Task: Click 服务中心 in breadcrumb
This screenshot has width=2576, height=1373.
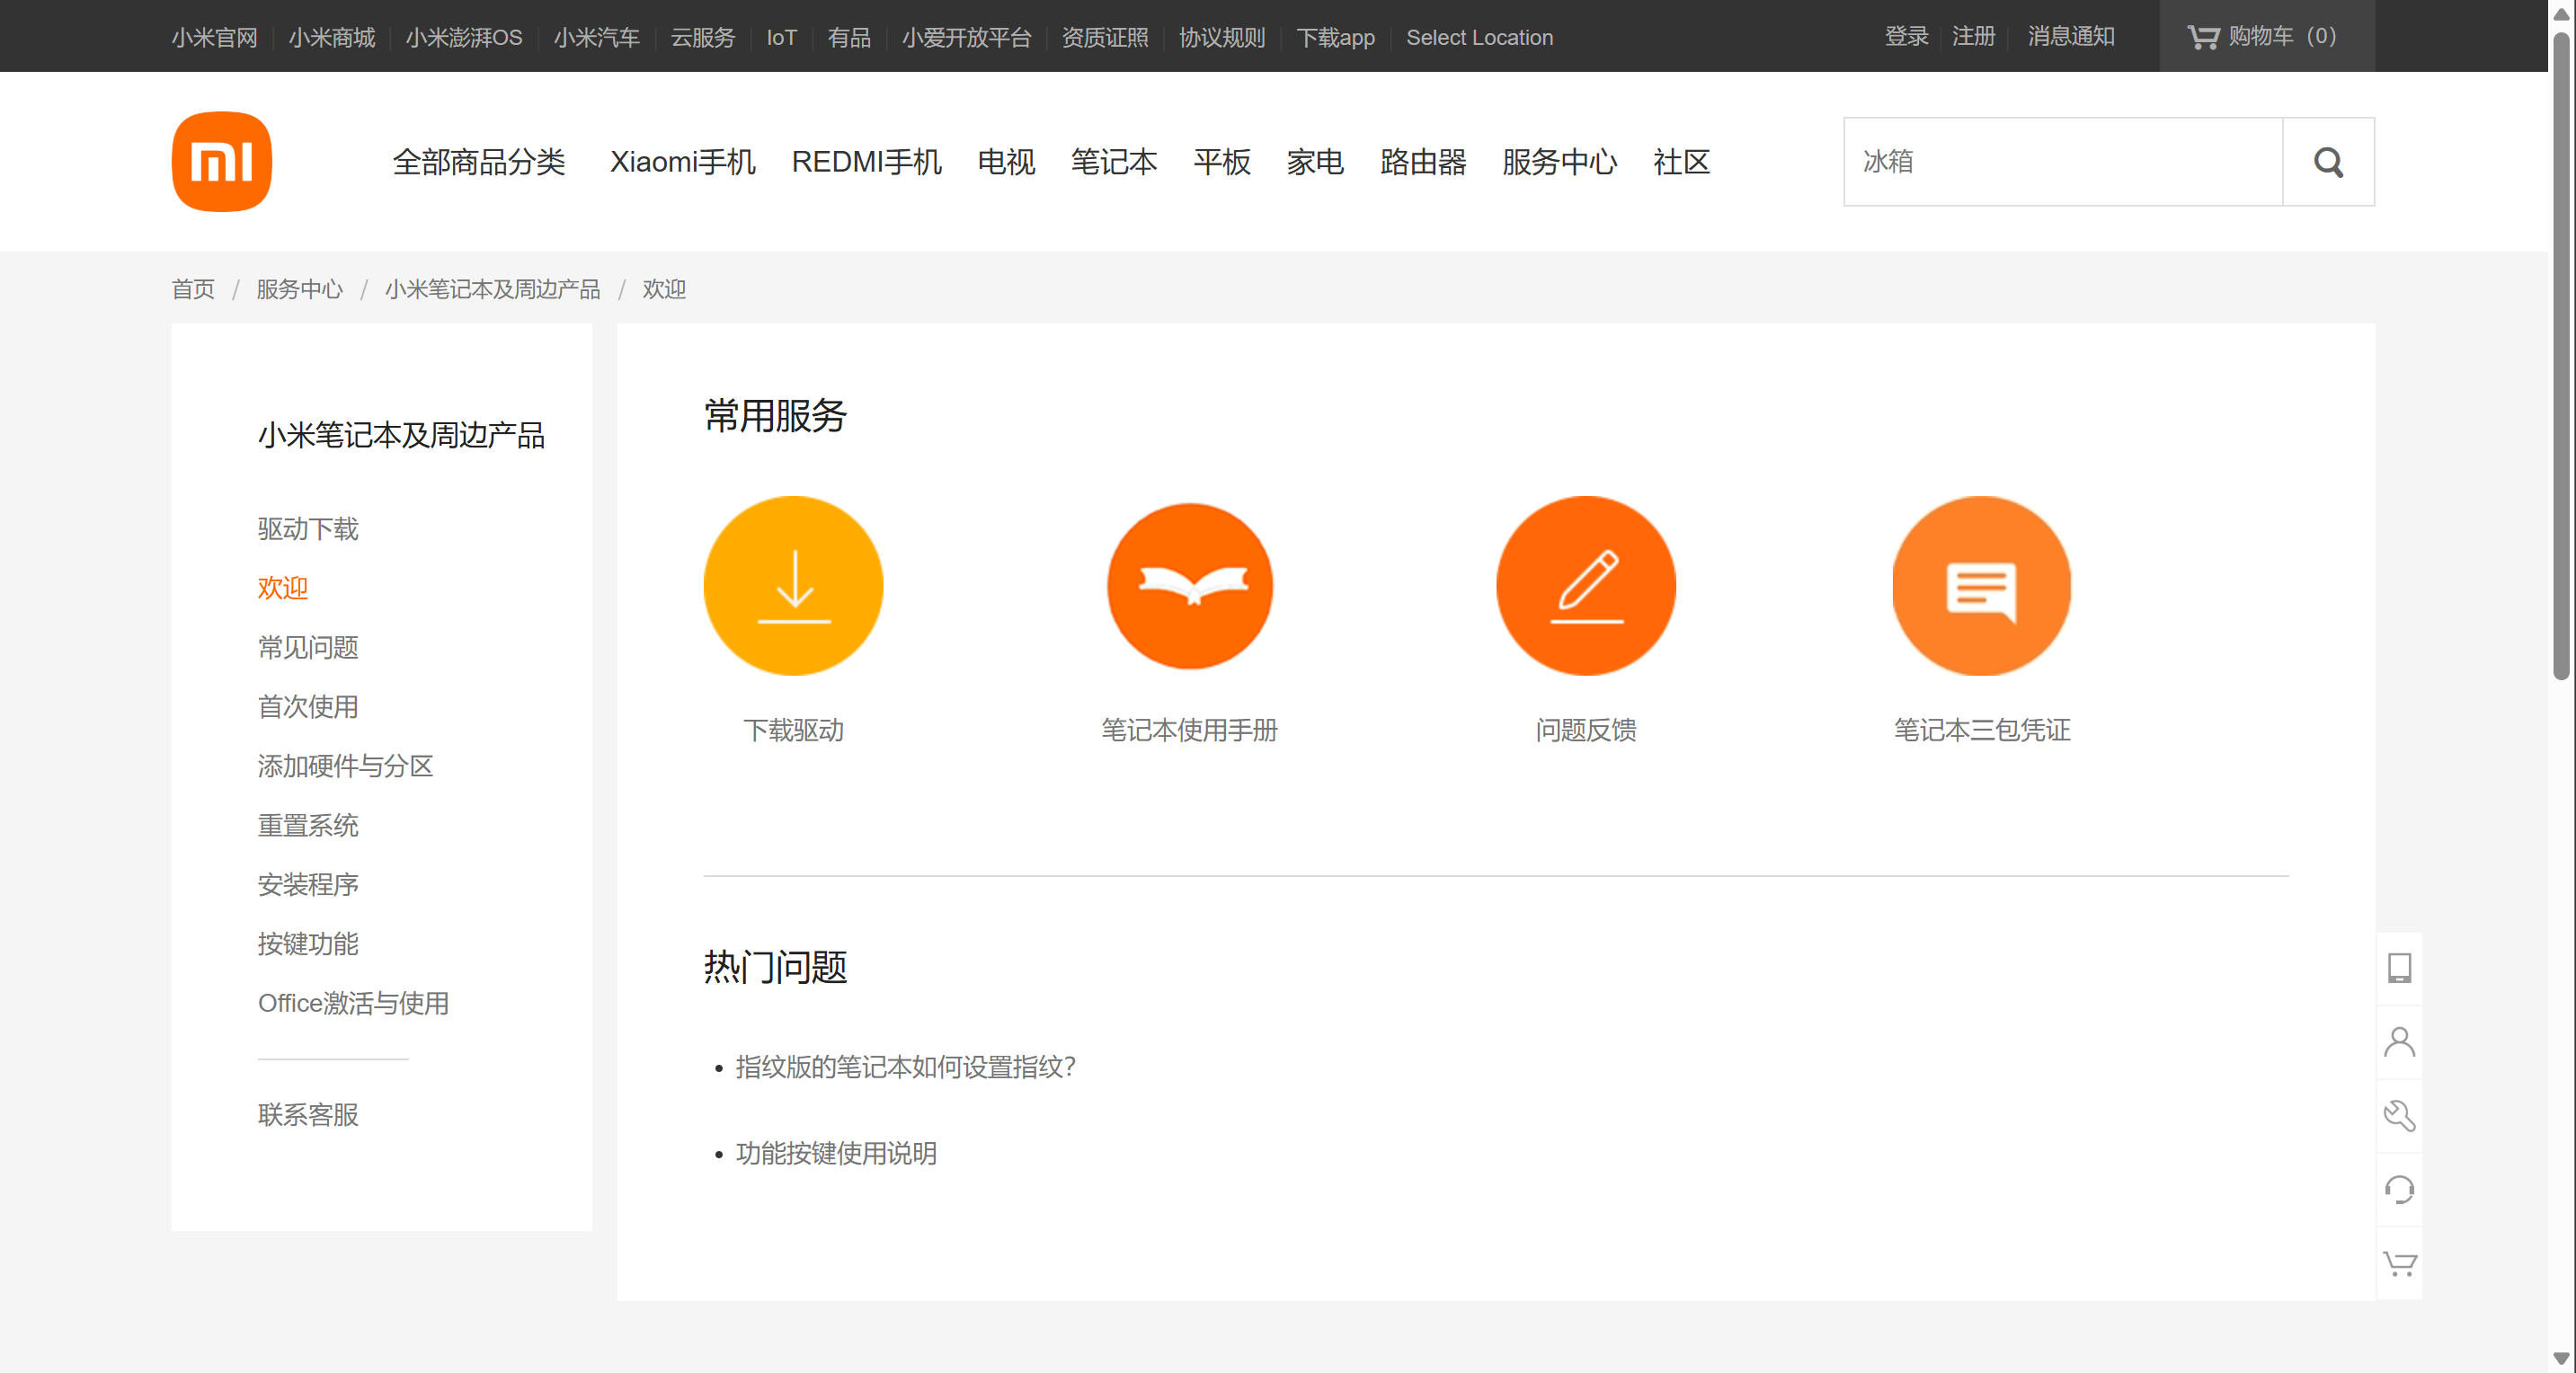Action: click(x=299, y=289)
